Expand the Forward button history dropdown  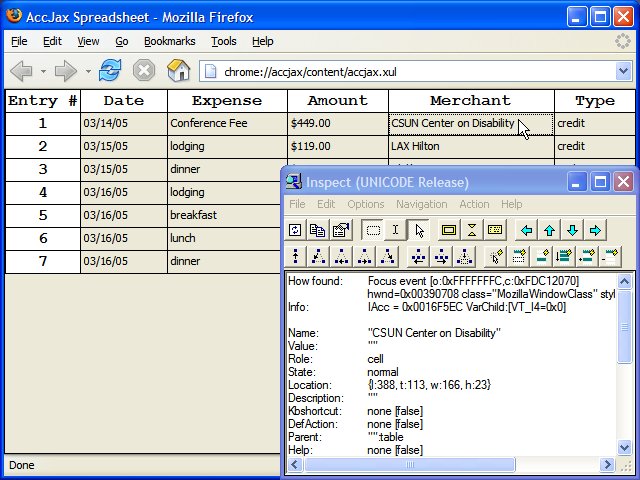coord(88,71)
